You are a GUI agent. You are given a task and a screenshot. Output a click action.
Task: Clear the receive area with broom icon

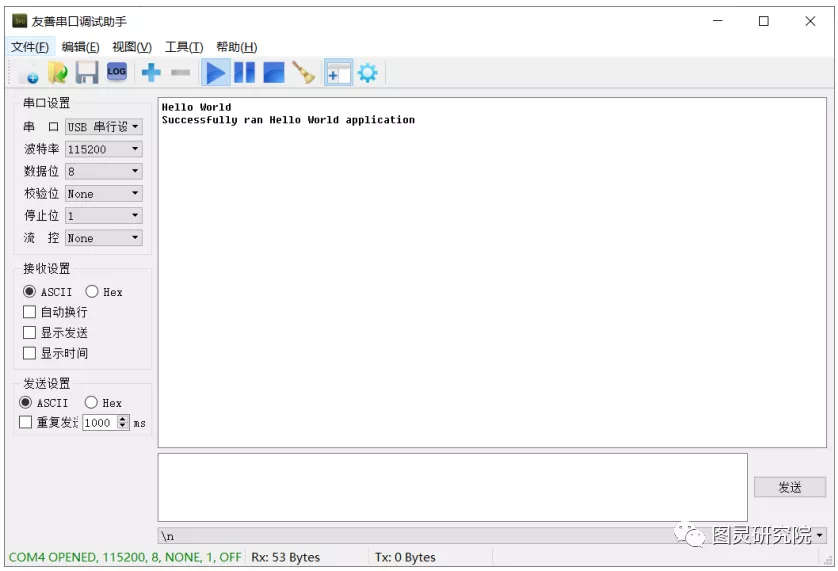click(x=304, y=73)
